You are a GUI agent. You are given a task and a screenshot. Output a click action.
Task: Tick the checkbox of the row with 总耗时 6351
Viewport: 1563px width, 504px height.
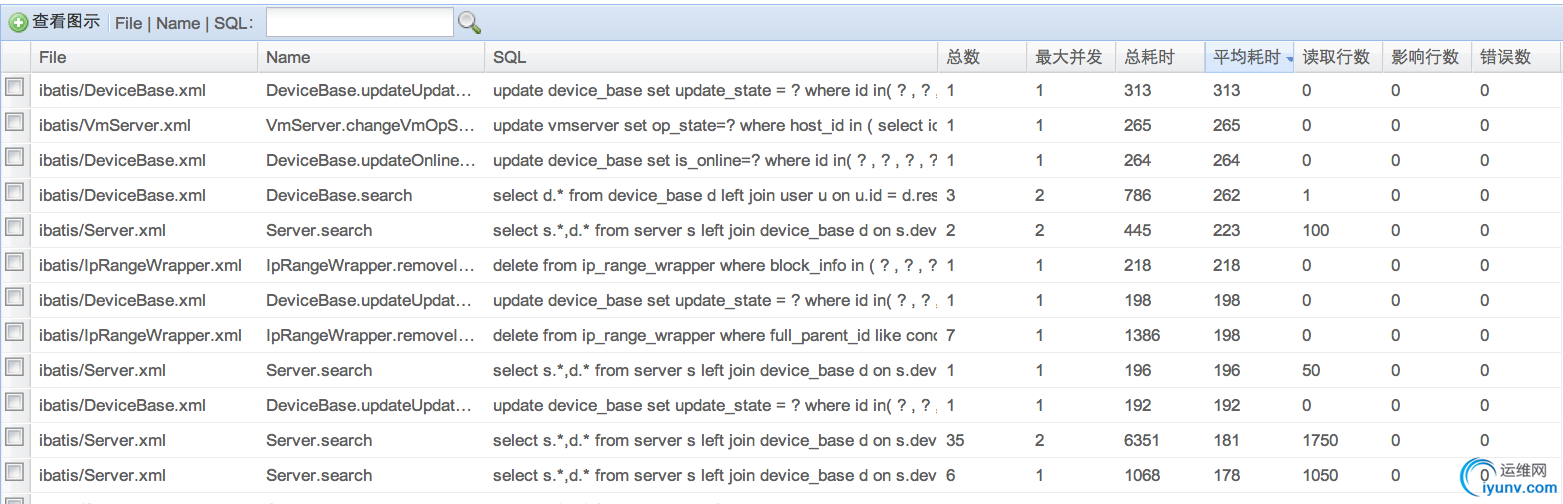[15, 439]
